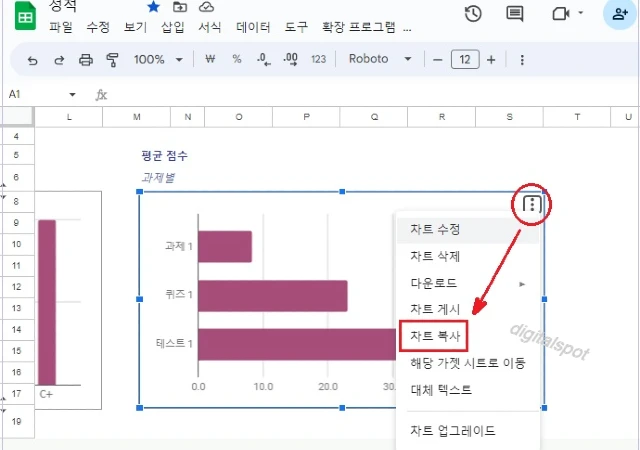Open version history clock icon
The width and height of the screenshot is (640, 450).
coord(473,14)
